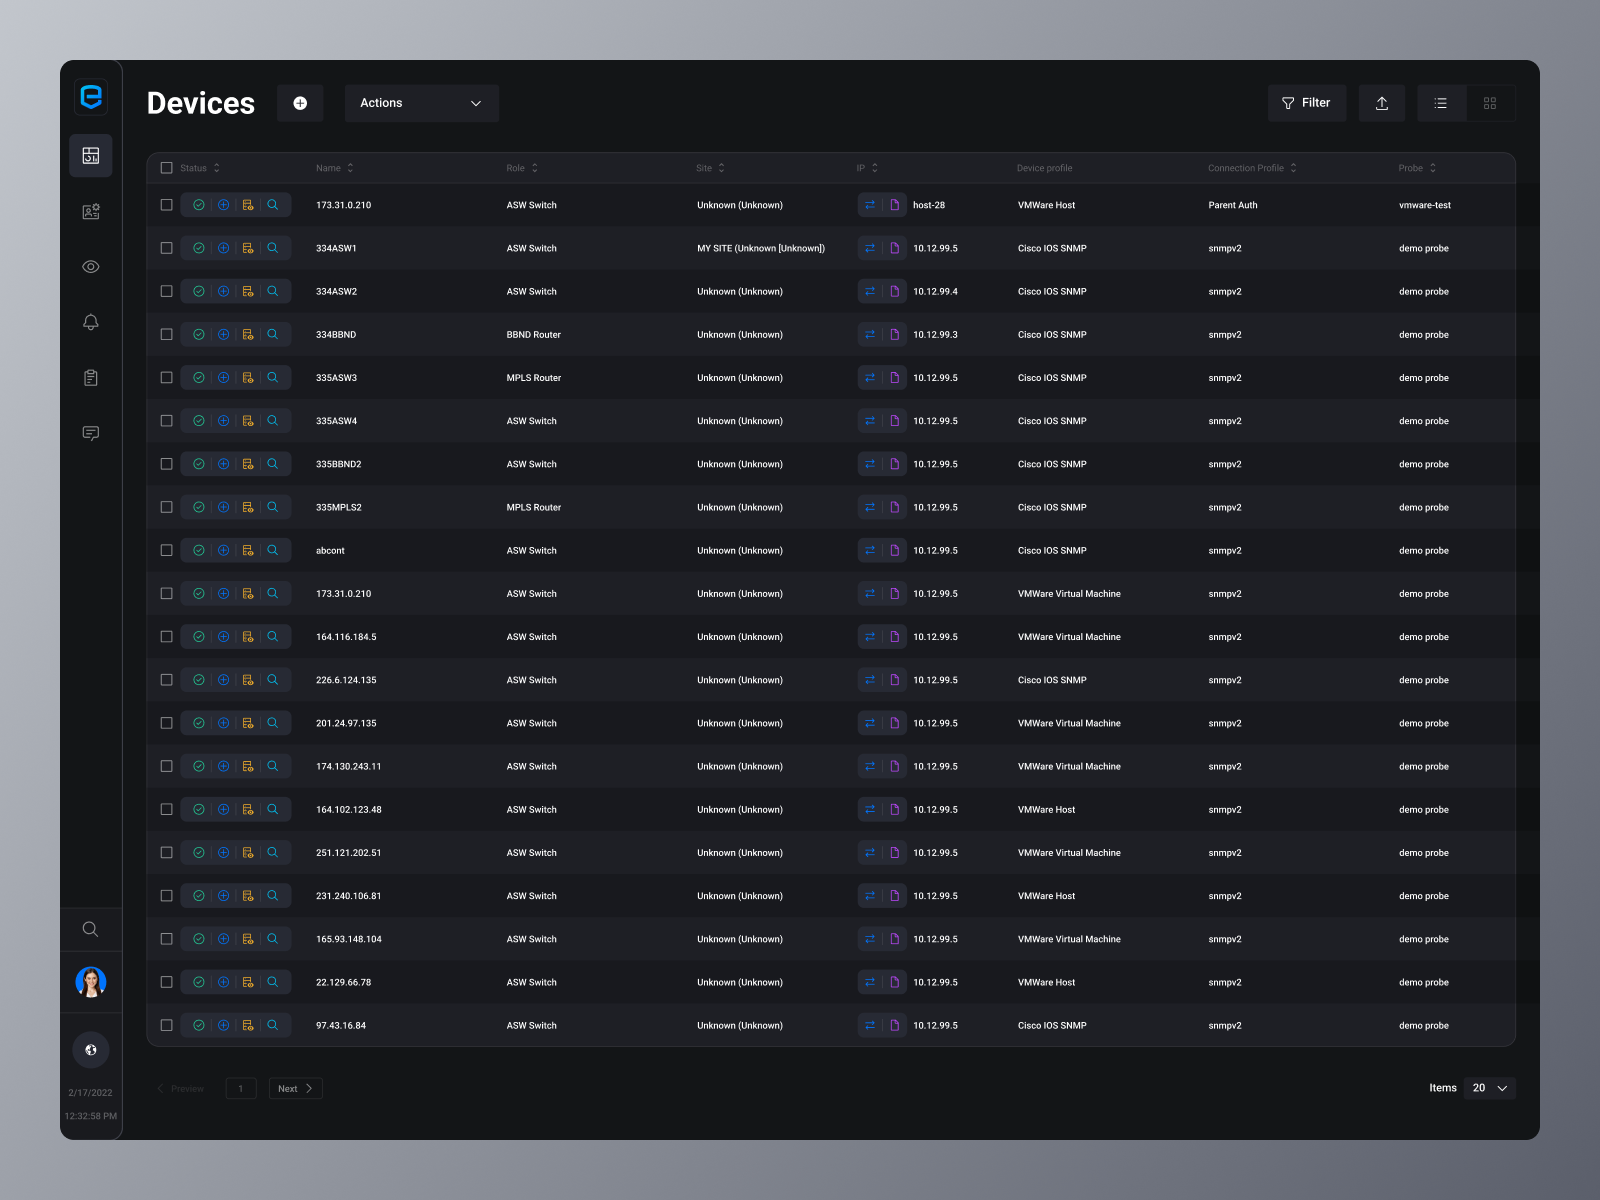Toggle the select-all checkbox in the header

click(x=167, y=168)
